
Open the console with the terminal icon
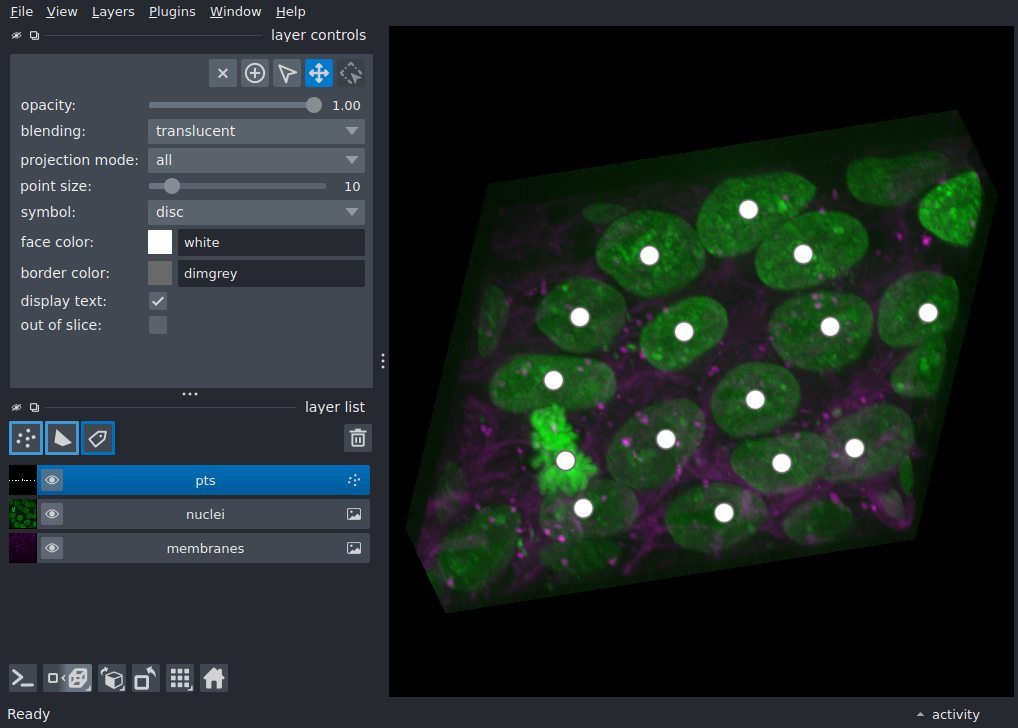23,679
